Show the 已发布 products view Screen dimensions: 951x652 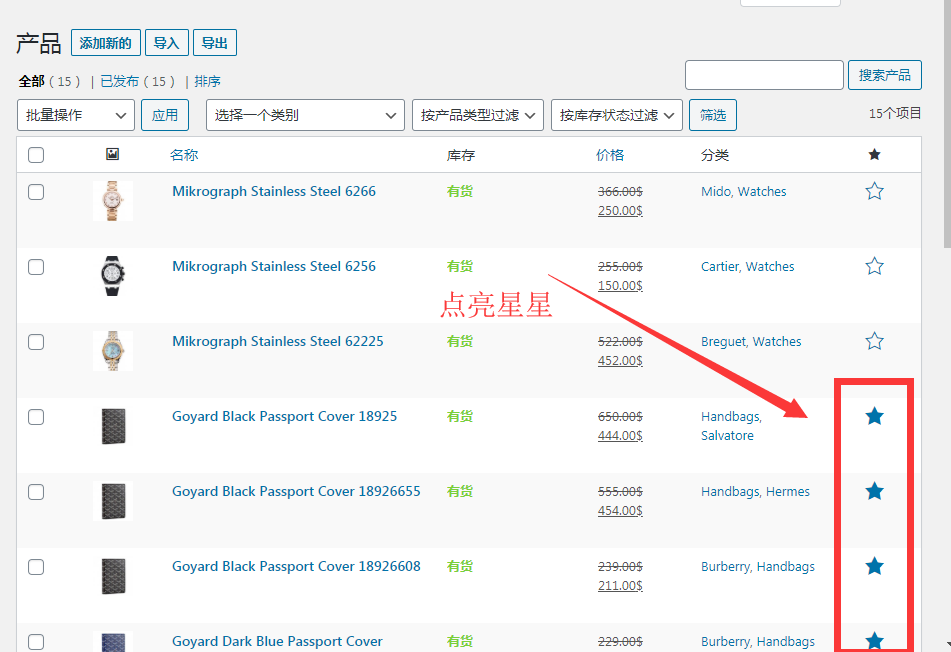(x=119, y=81)
